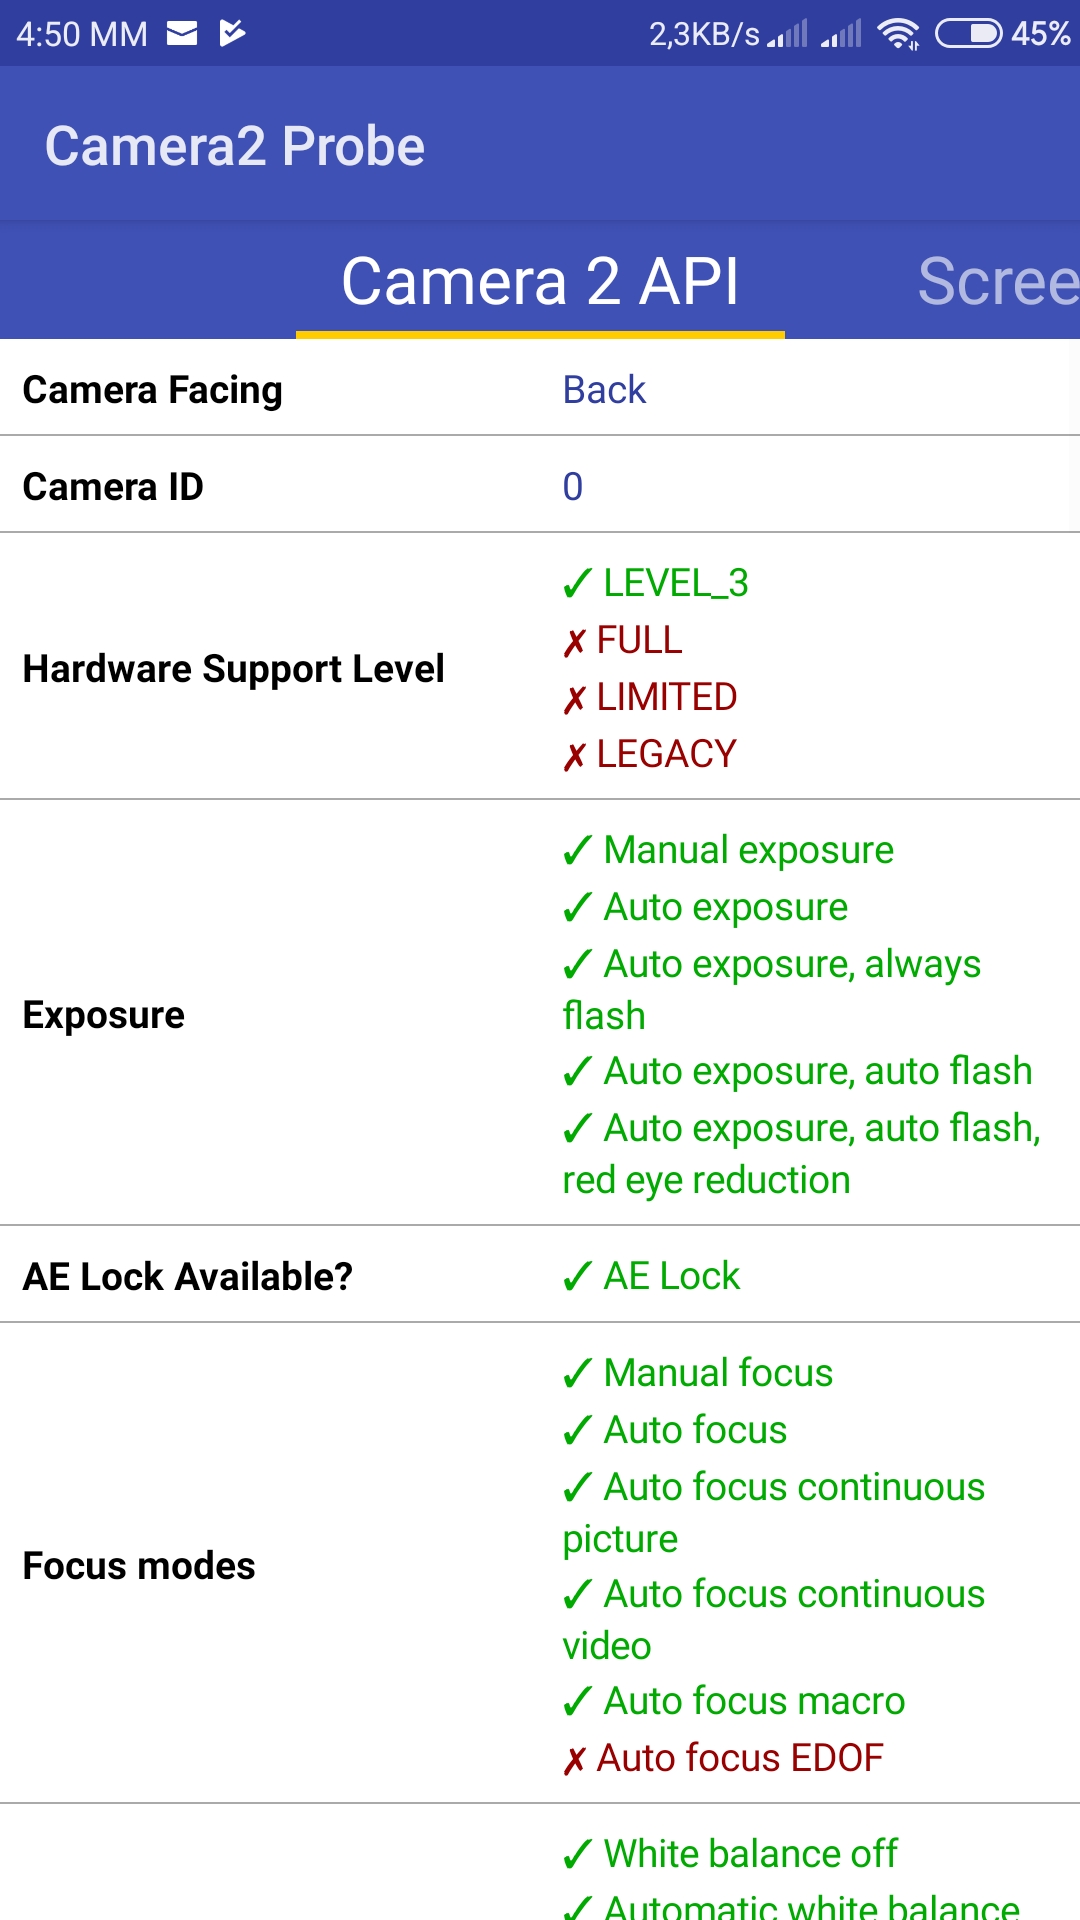Tap the Manual focus entry

(x=718, y=1373)
